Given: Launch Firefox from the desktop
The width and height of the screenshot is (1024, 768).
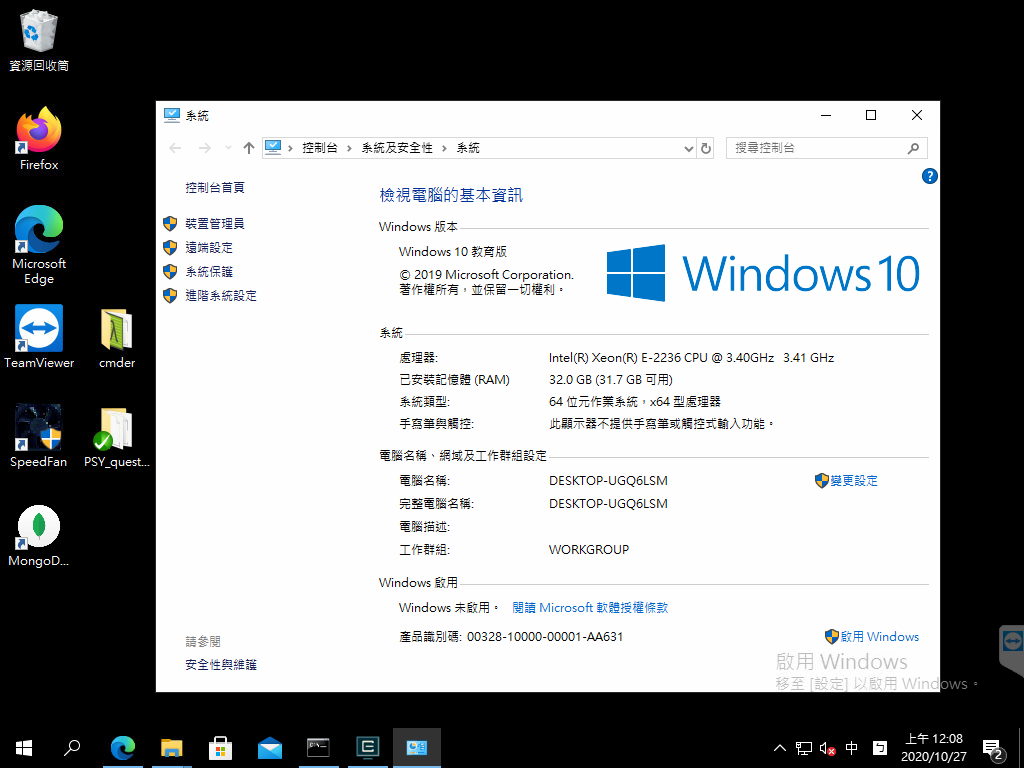Looking at the screenshot, I should (39, 139).
